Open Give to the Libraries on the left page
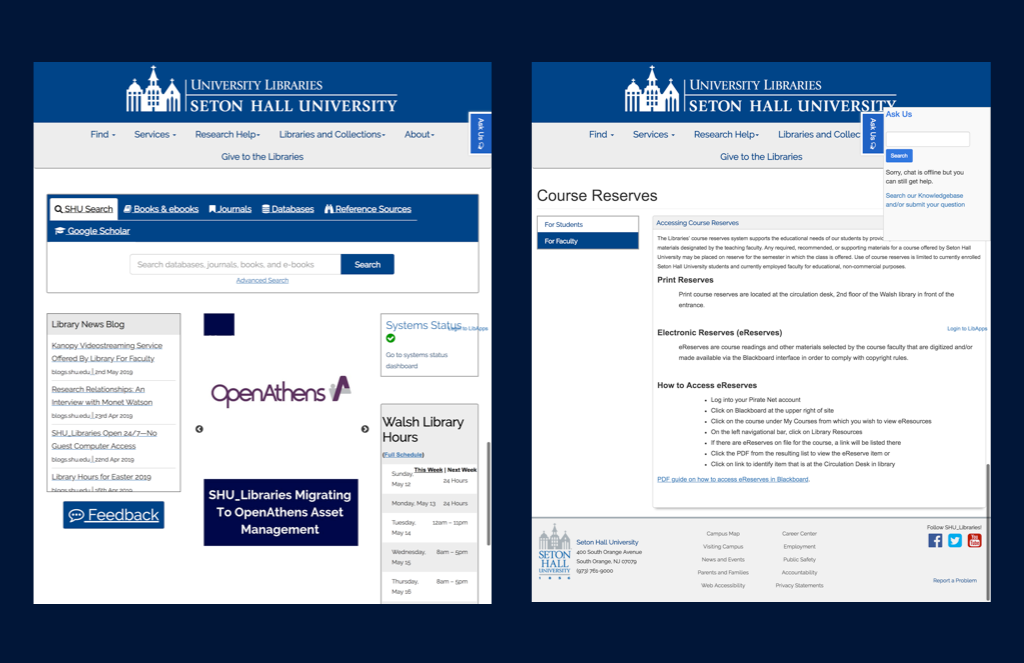 click(262, 157)
